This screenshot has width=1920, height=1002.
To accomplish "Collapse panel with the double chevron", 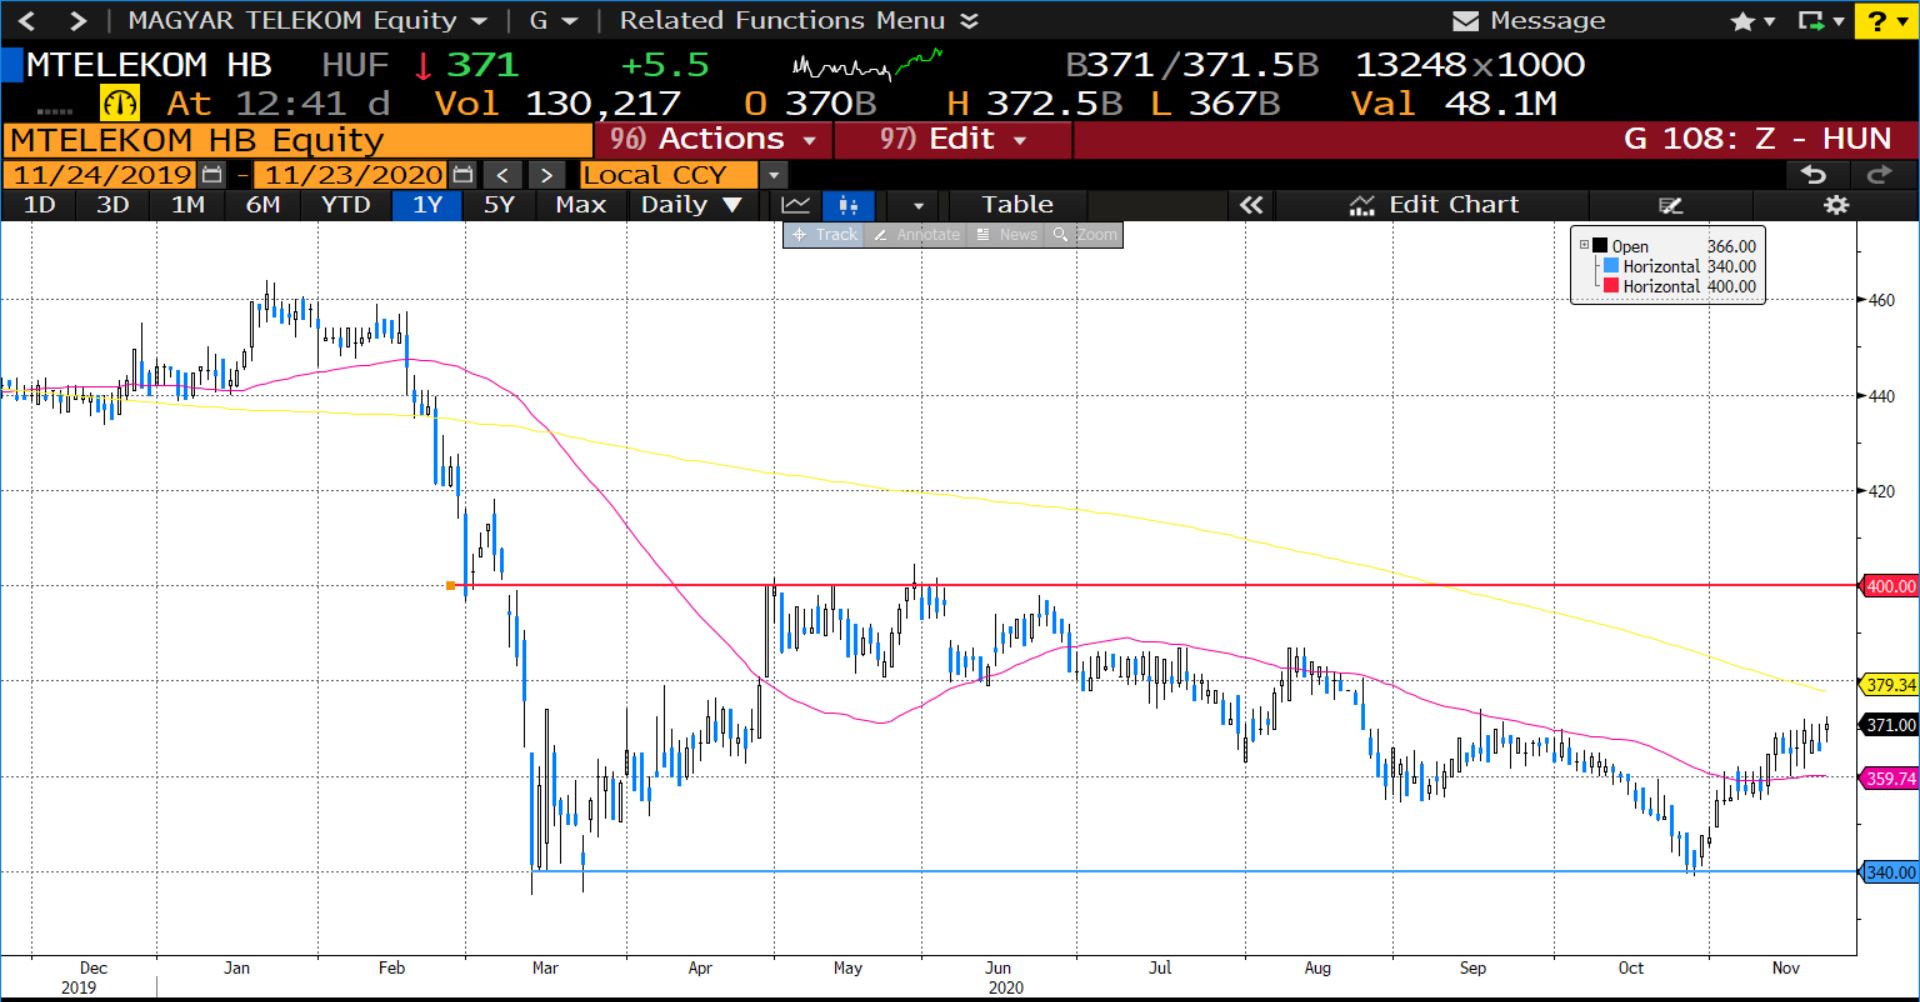I will 1251,205.
